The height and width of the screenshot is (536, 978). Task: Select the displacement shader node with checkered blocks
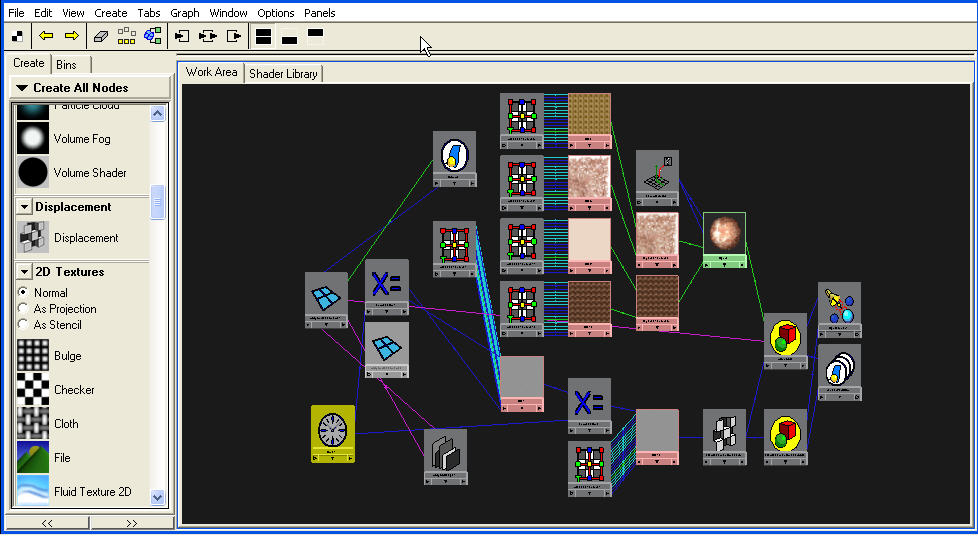724,437
